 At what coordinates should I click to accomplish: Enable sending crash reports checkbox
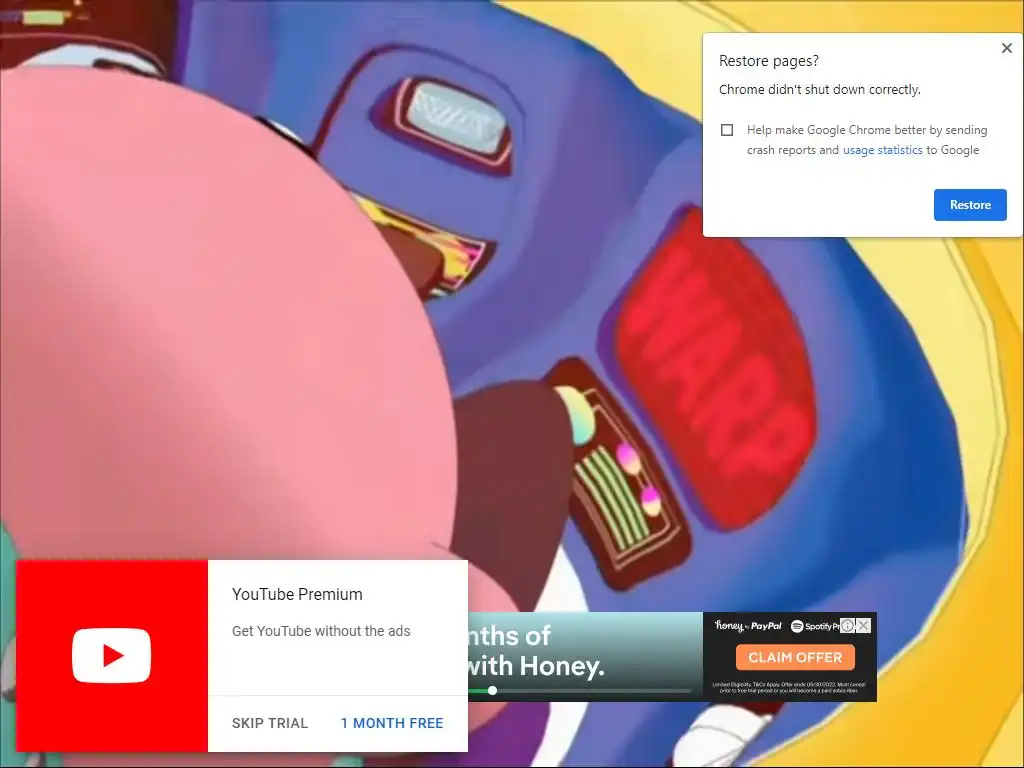[727, 130]
